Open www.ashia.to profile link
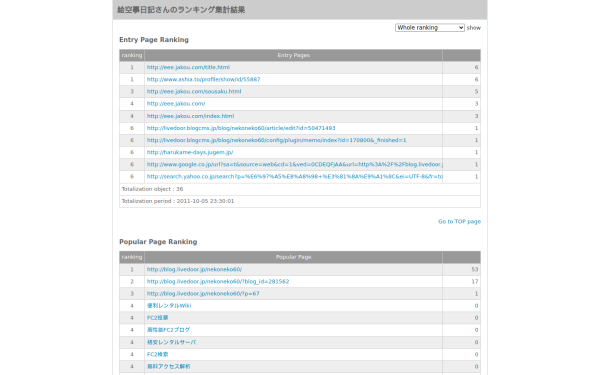The height and width of the screenshot is (375, 600). [204, 80]
